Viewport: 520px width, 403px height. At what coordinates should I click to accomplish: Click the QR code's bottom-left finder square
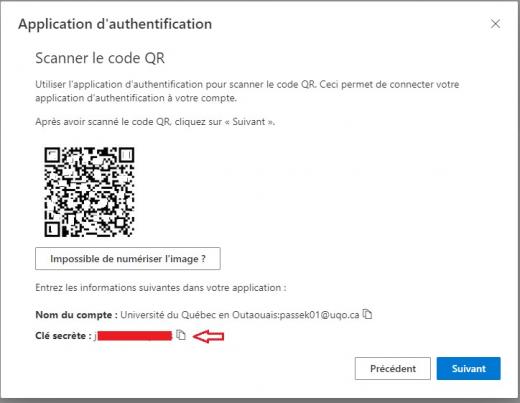coord(52,229)
